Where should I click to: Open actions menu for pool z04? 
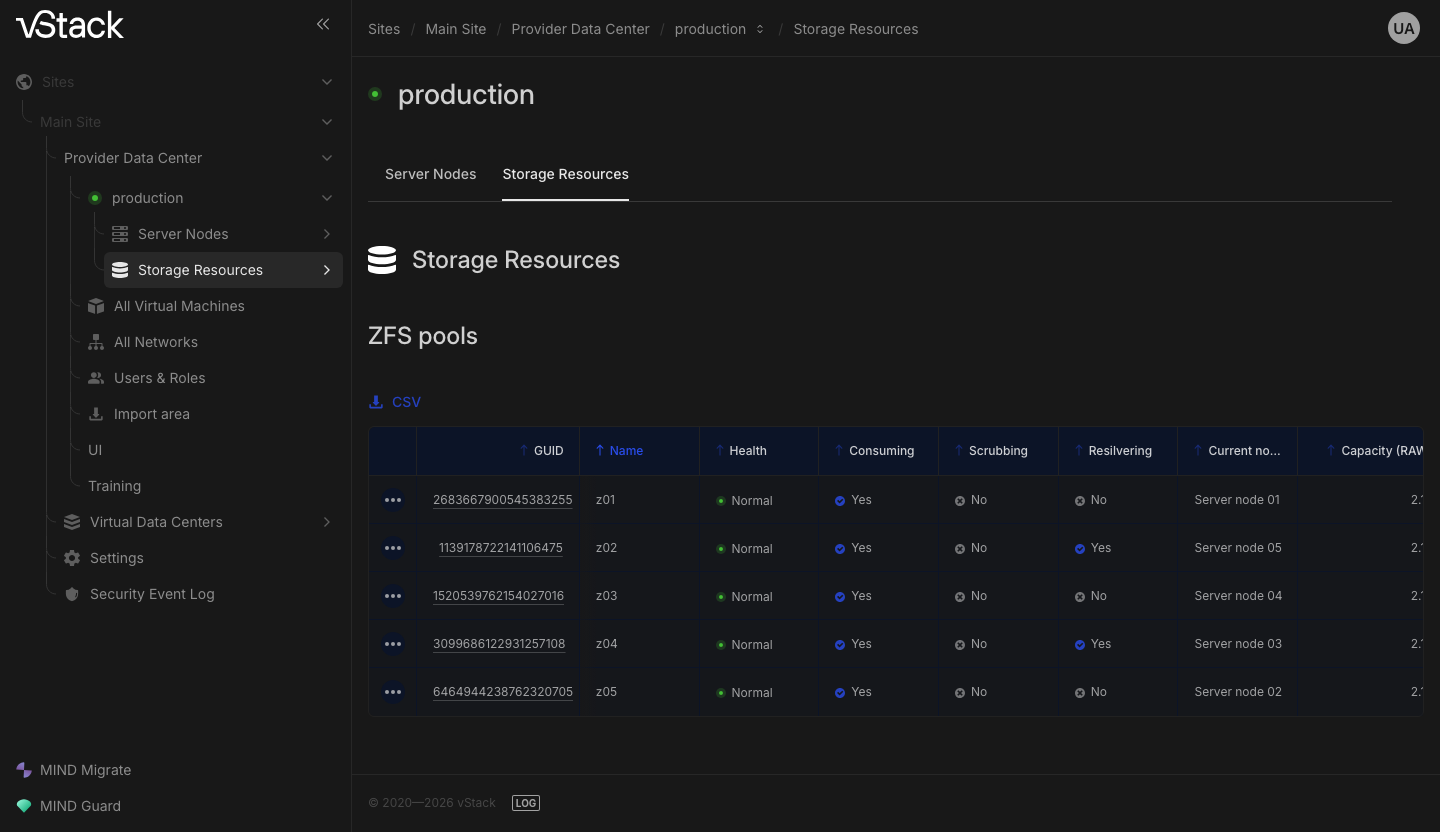pyautogui.click(x=393, y=644)
